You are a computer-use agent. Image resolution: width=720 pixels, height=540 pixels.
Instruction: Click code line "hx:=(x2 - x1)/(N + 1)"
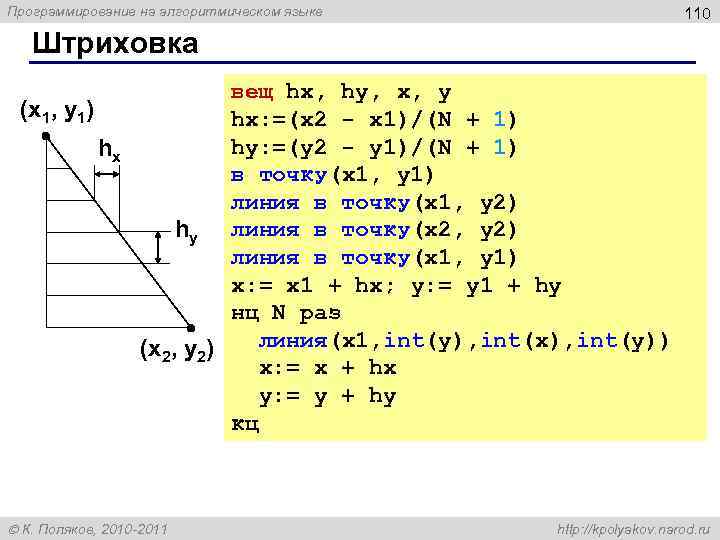tap(374, 120)
